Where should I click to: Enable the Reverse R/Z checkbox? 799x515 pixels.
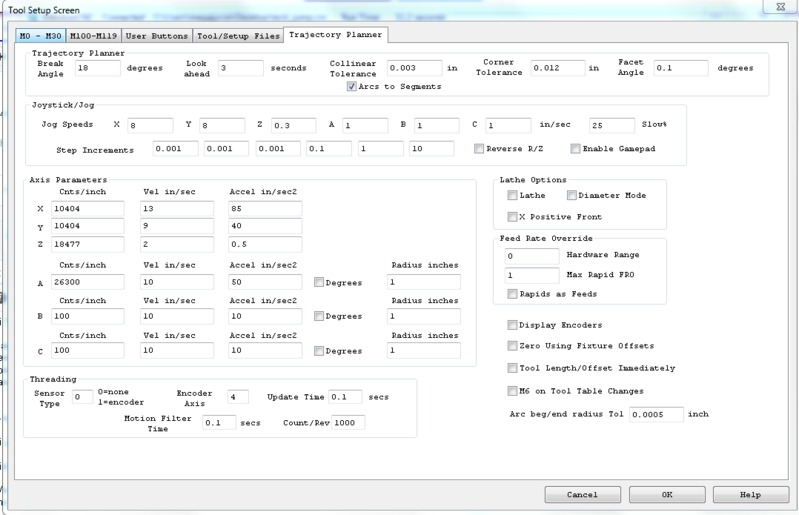point(481,149)
